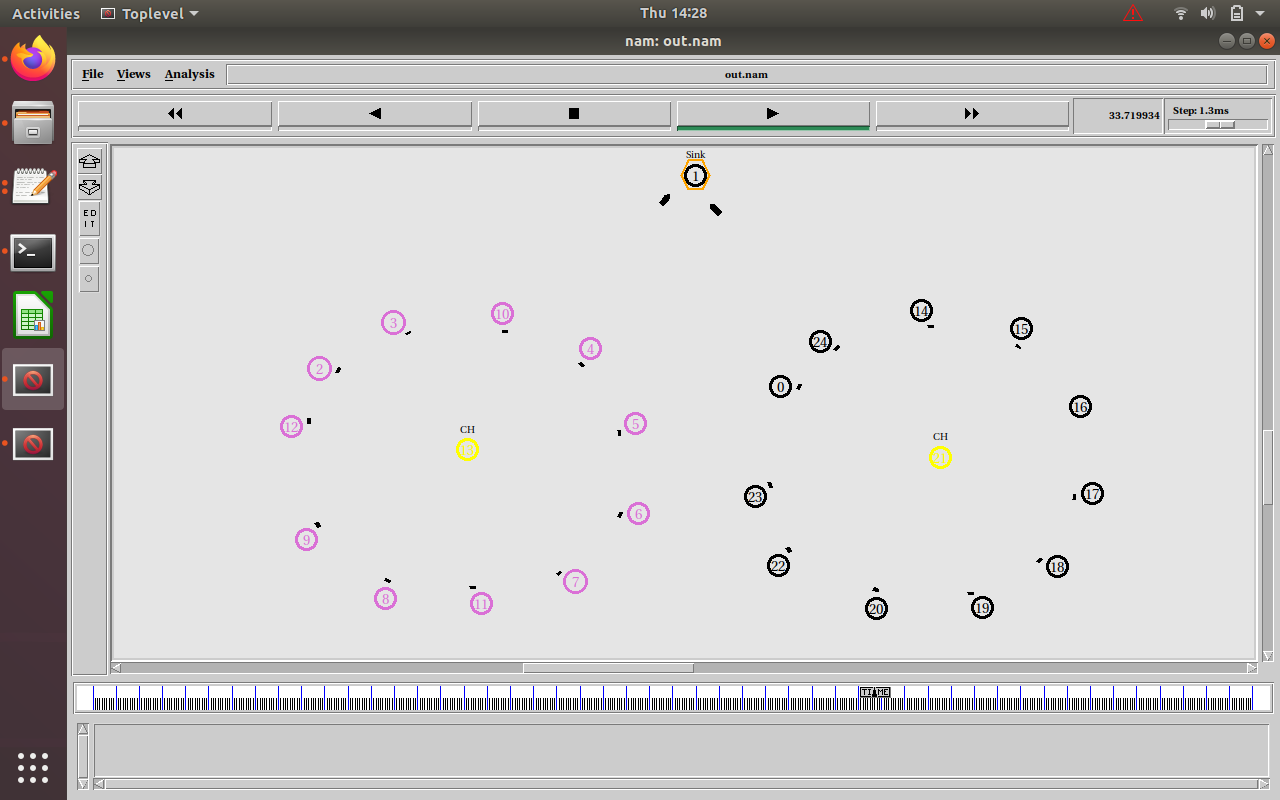Click black node 24
This screenshot has height=800, width=1280.
pos(820,342)
